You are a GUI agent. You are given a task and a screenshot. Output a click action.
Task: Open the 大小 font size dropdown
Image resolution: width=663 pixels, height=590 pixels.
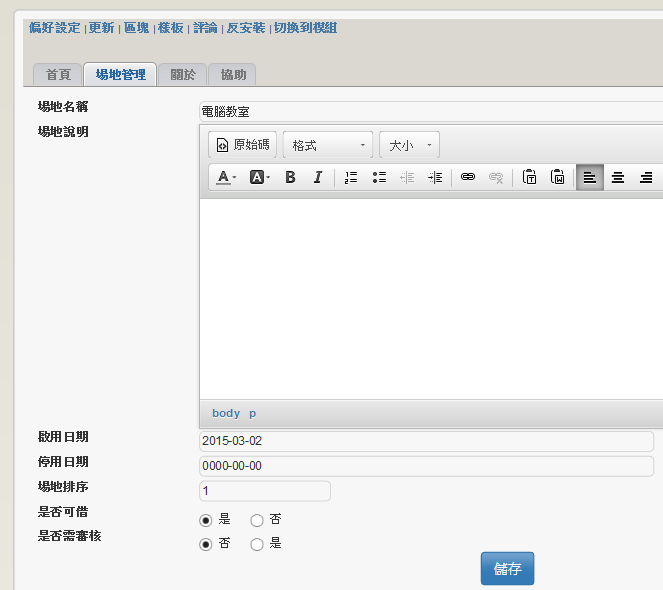pos(410,146)
